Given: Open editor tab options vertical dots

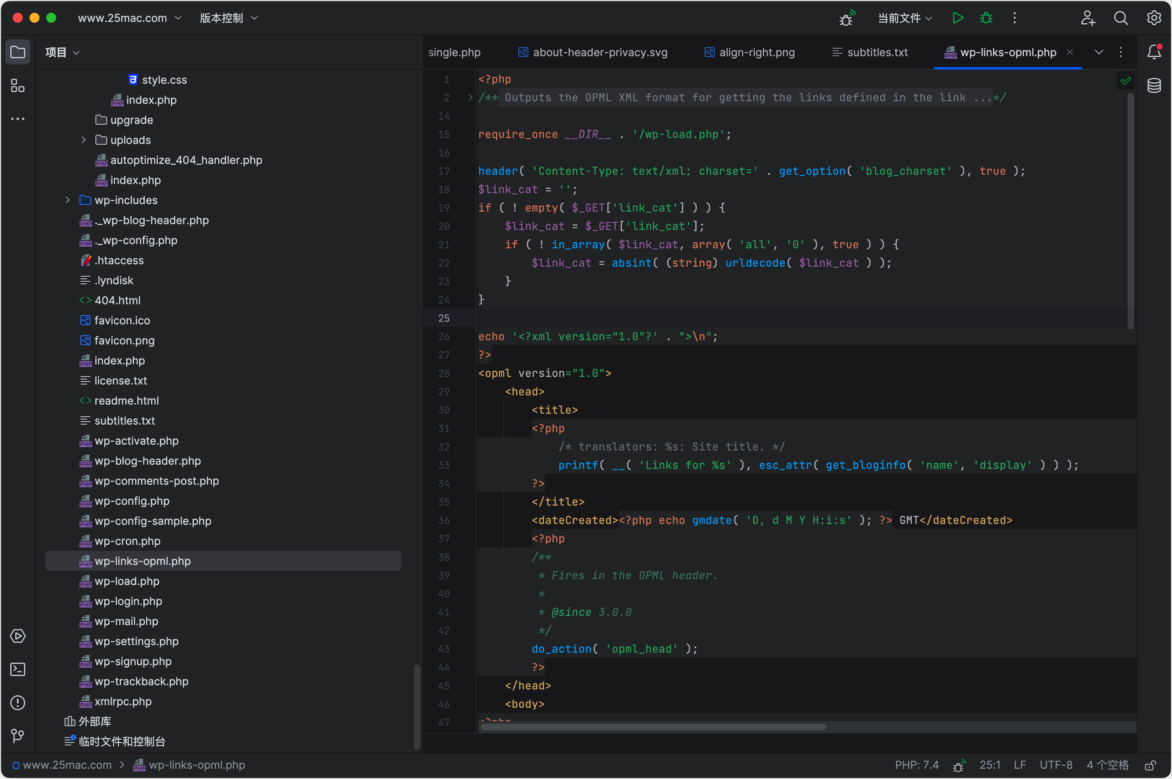Looking at the screenshot, I should 1120,52.
